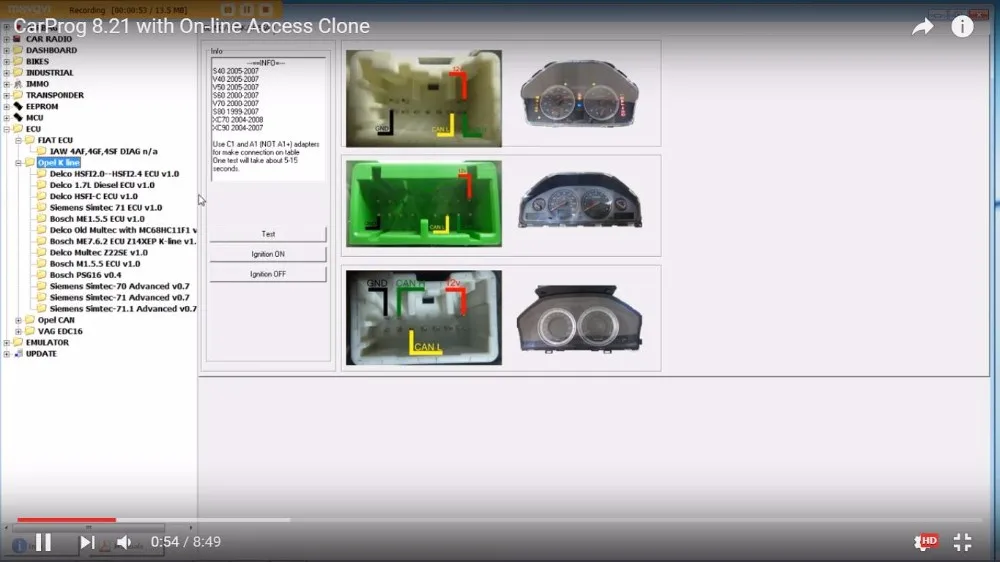This screenshot has width=1000, height=562.
Task: Select the Opel CAN folder
Action: click(56, 320)
